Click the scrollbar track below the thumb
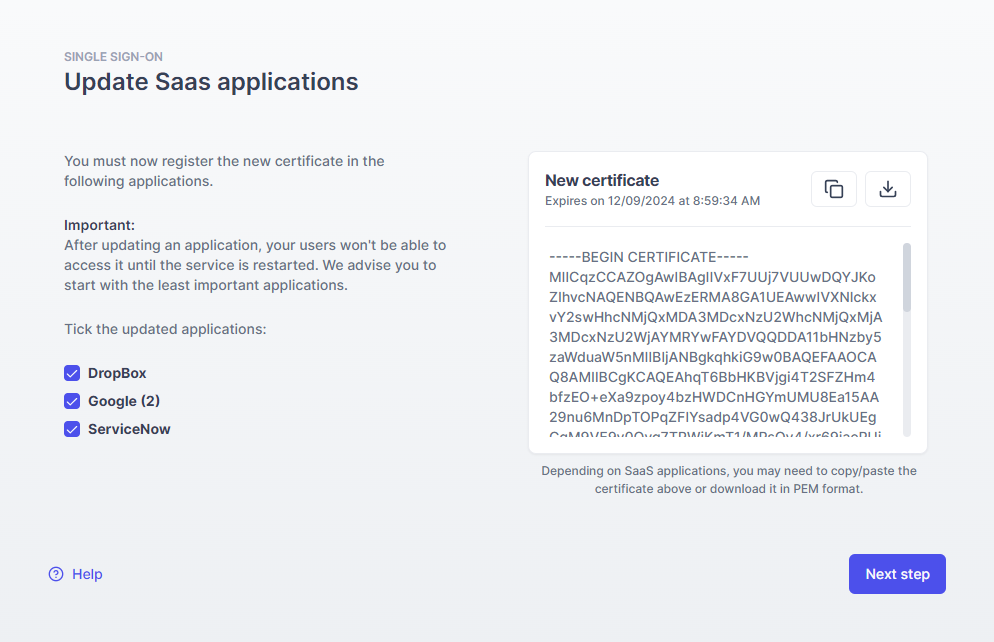Image resolution: width=994 pixels, height=642 pixels. (907, 380)
